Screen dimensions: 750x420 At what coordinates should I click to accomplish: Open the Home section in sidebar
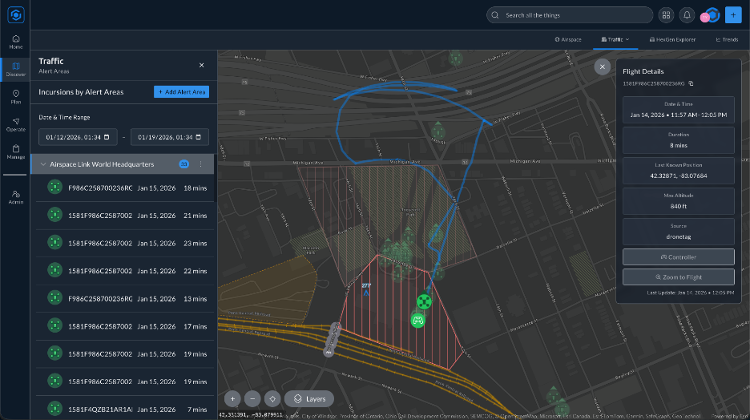(15, 40)
